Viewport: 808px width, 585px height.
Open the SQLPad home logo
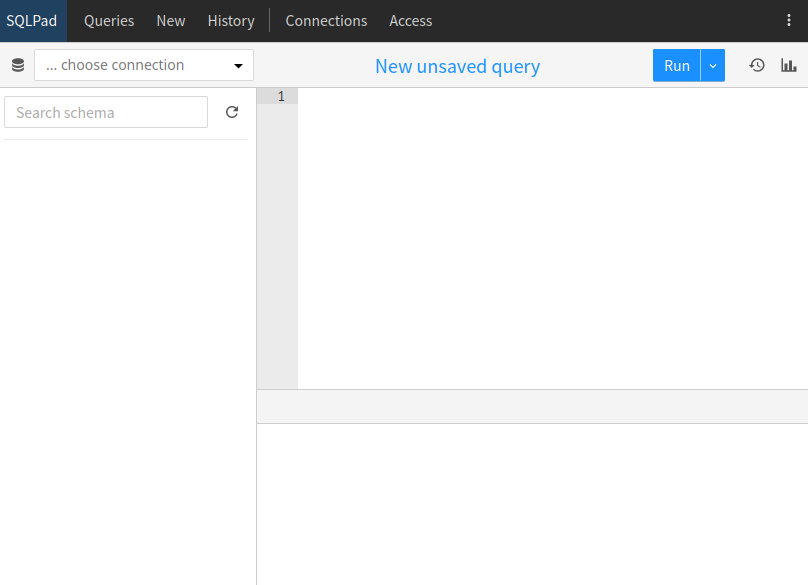tap(32, 21)
